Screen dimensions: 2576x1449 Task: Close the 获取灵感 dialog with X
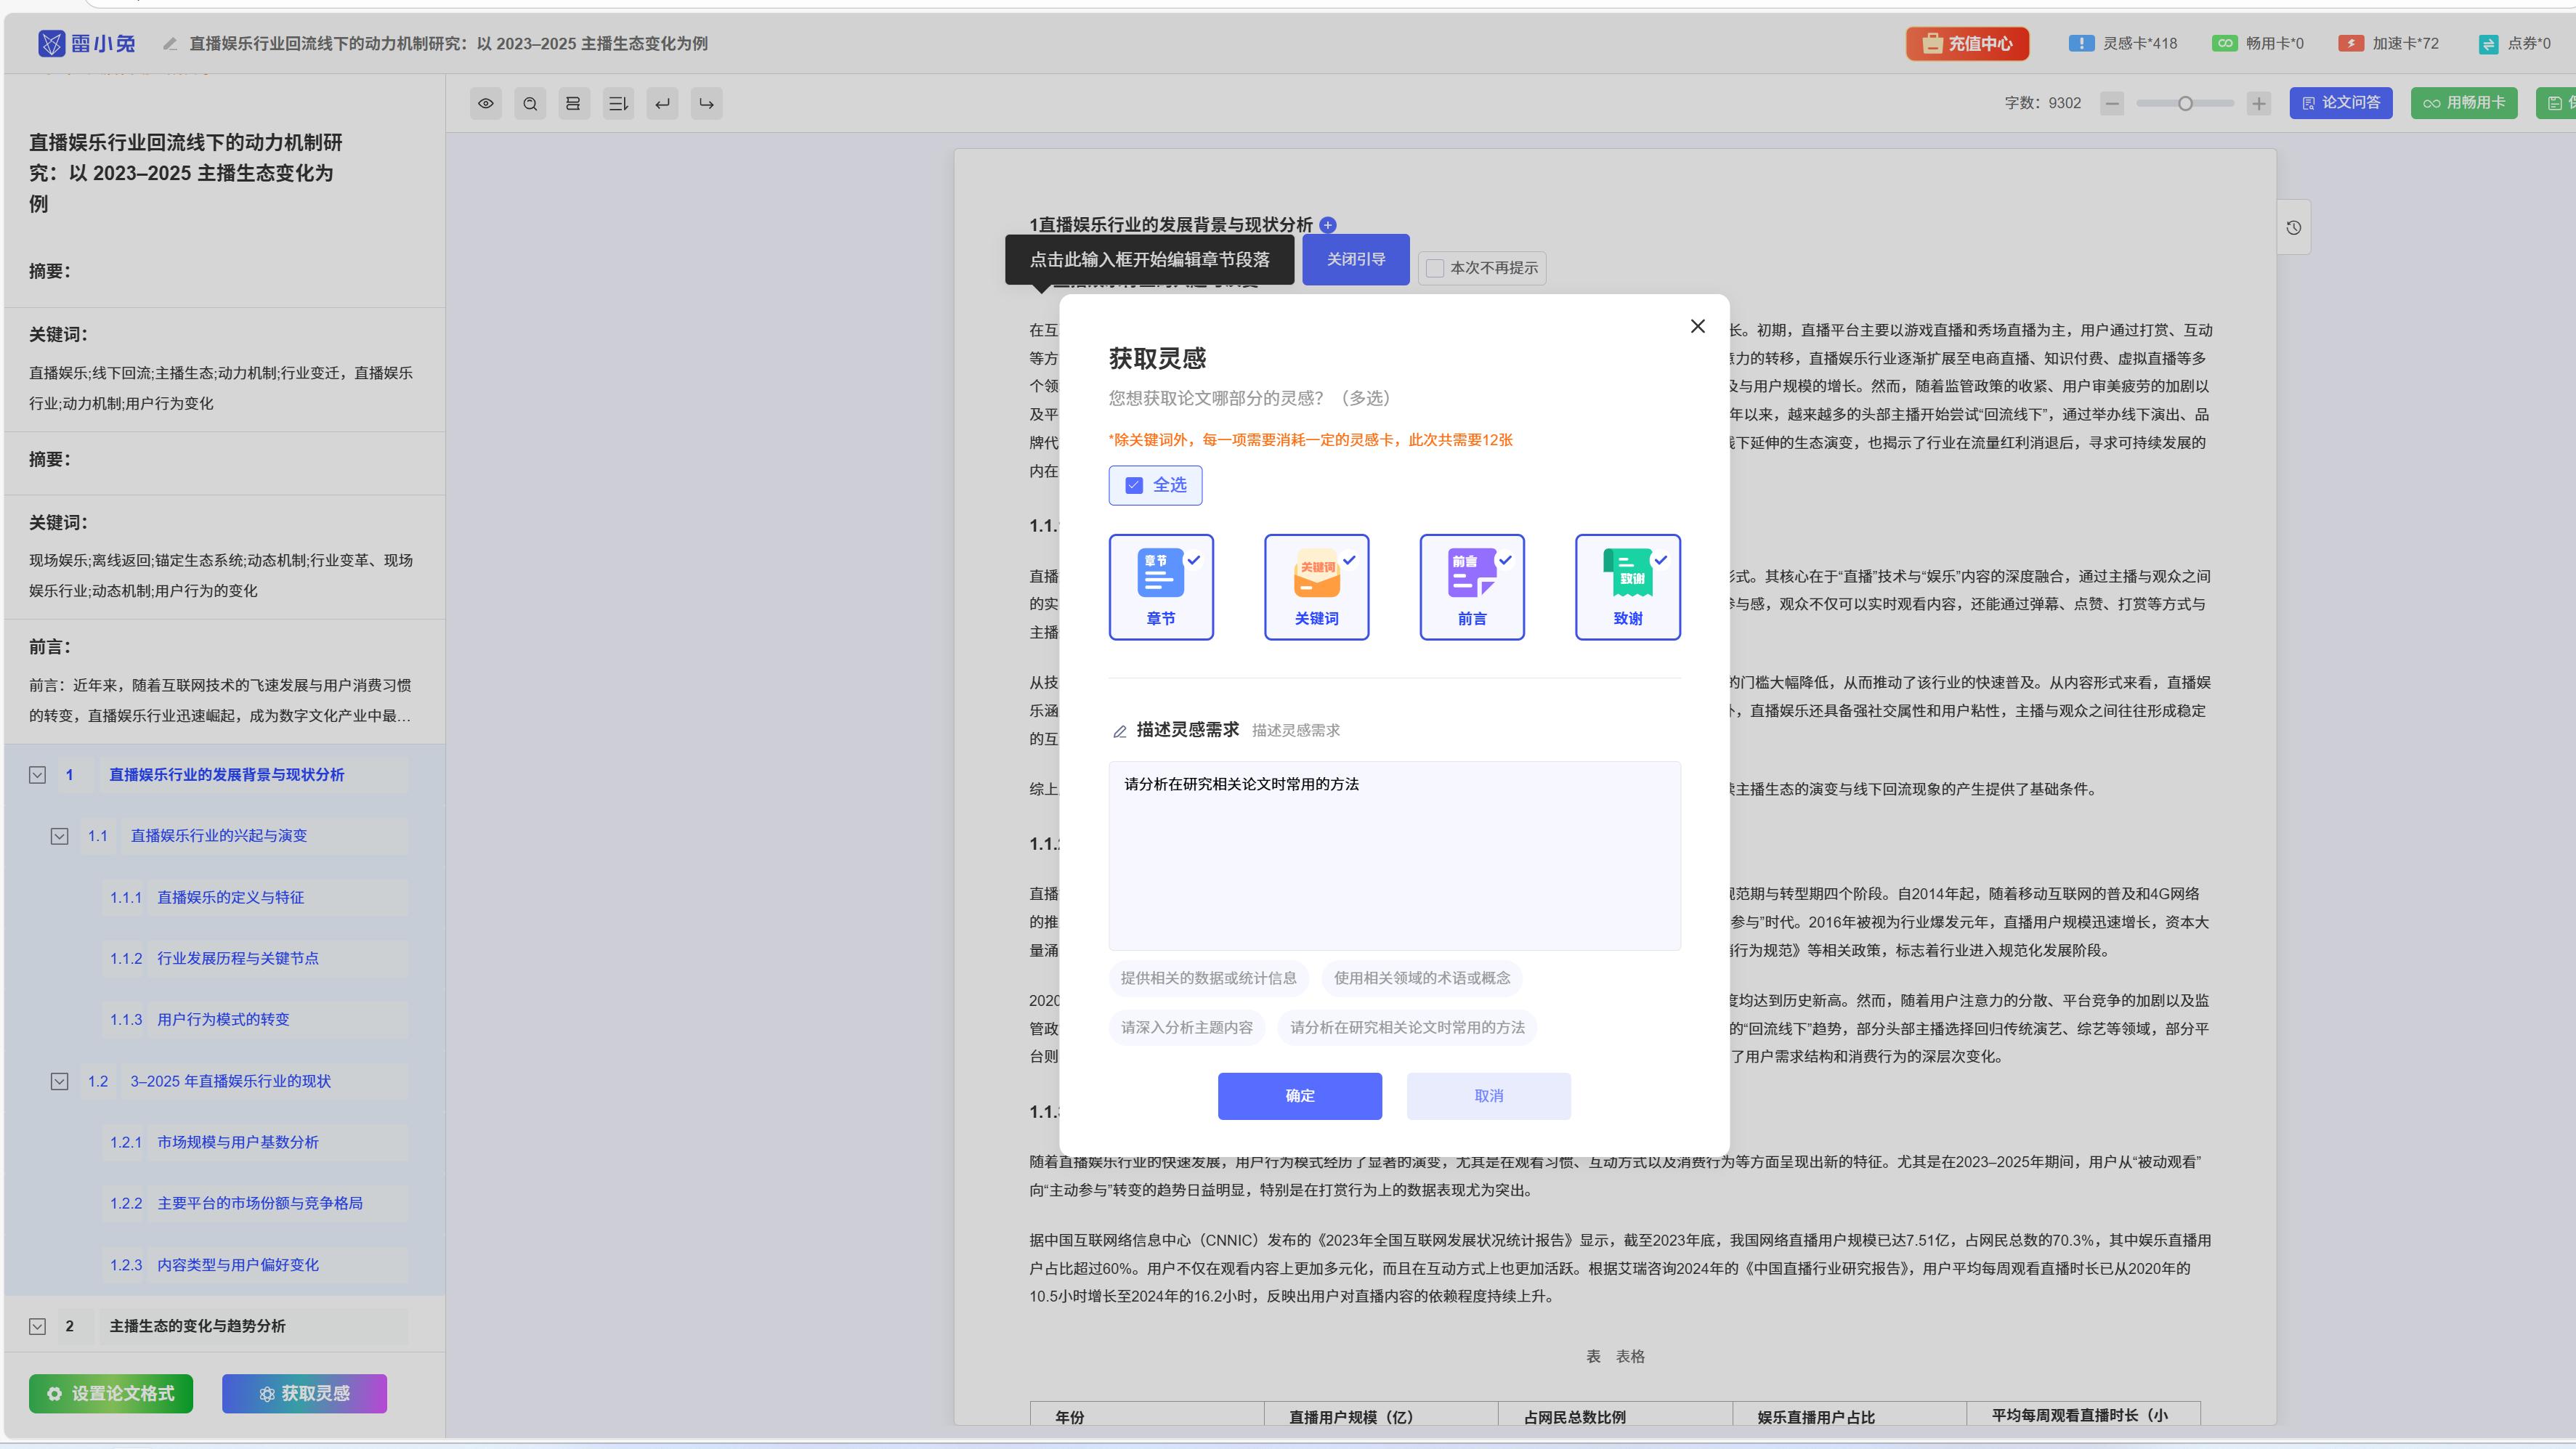point(1697,326)
